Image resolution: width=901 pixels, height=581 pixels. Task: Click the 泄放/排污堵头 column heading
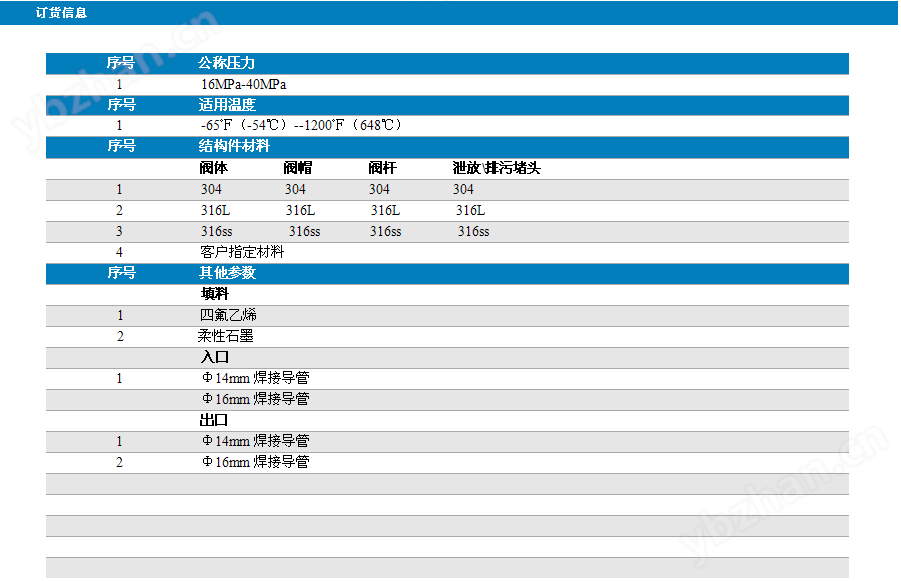click(496, 168)
